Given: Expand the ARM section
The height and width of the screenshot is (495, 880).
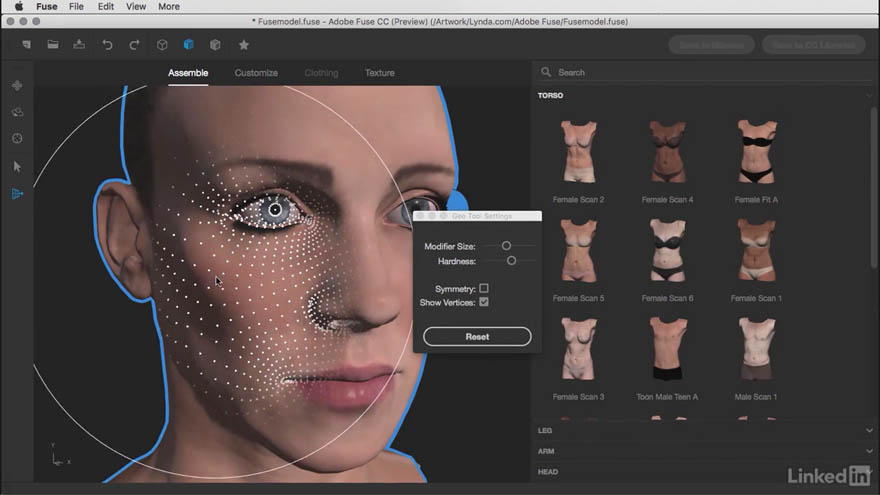Looking at the screenshot, I should point(869,451).
